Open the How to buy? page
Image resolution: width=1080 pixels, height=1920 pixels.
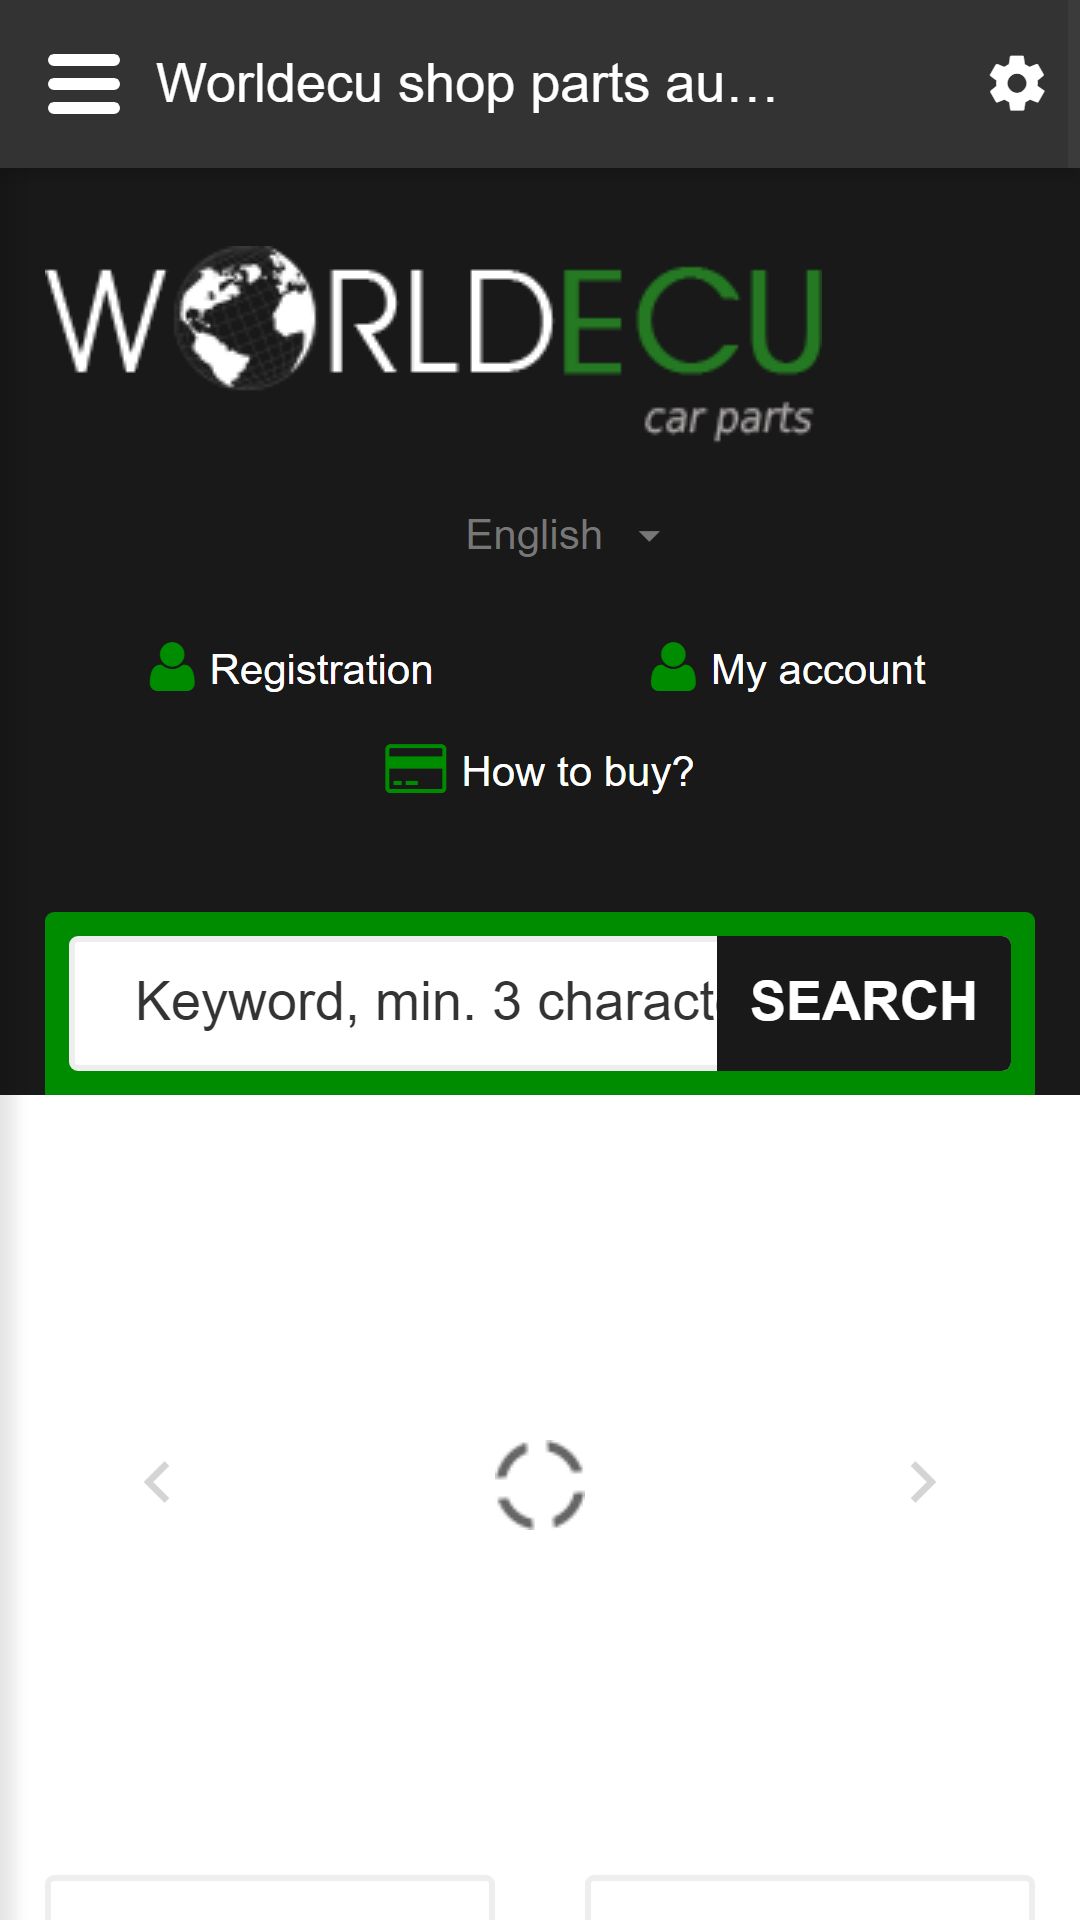pyautogui.click(x=578, y=772)
